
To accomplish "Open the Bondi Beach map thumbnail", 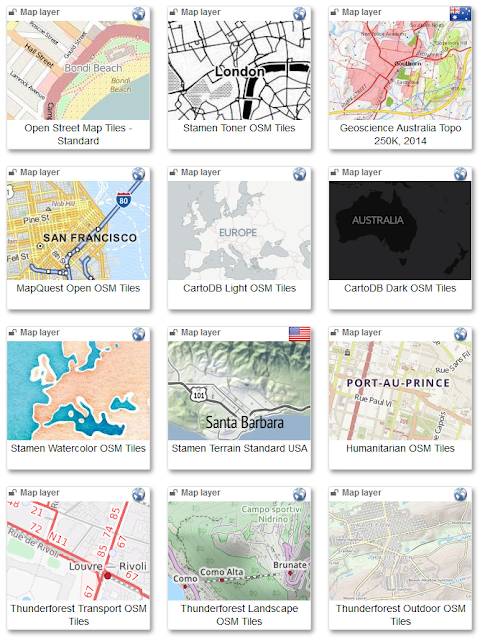I will pyautogui.click(x=78, y=70).
